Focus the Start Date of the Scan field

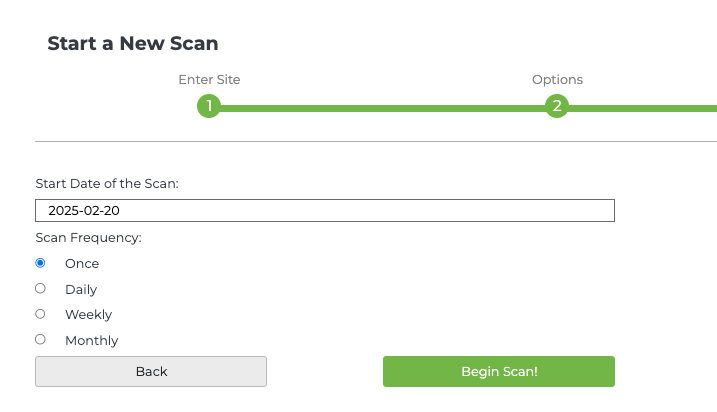325,211
